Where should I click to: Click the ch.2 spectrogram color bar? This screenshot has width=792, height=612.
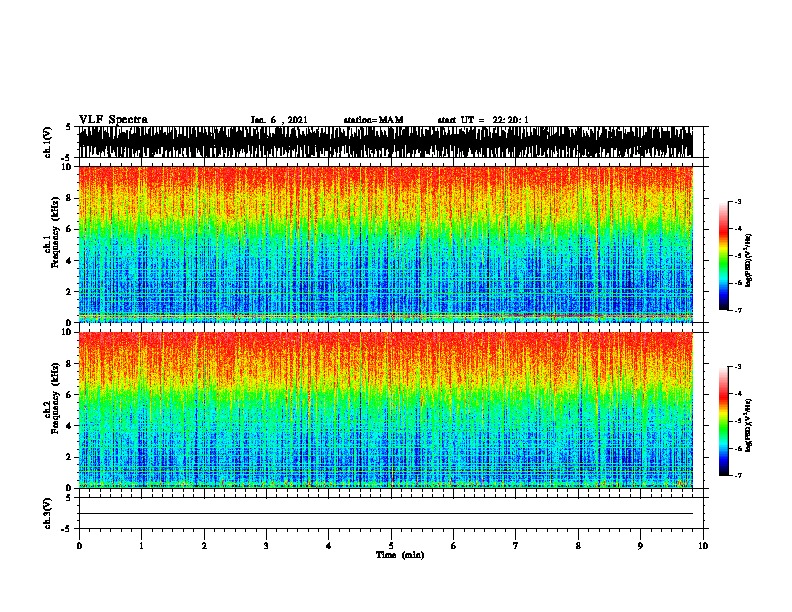(724, 421)
